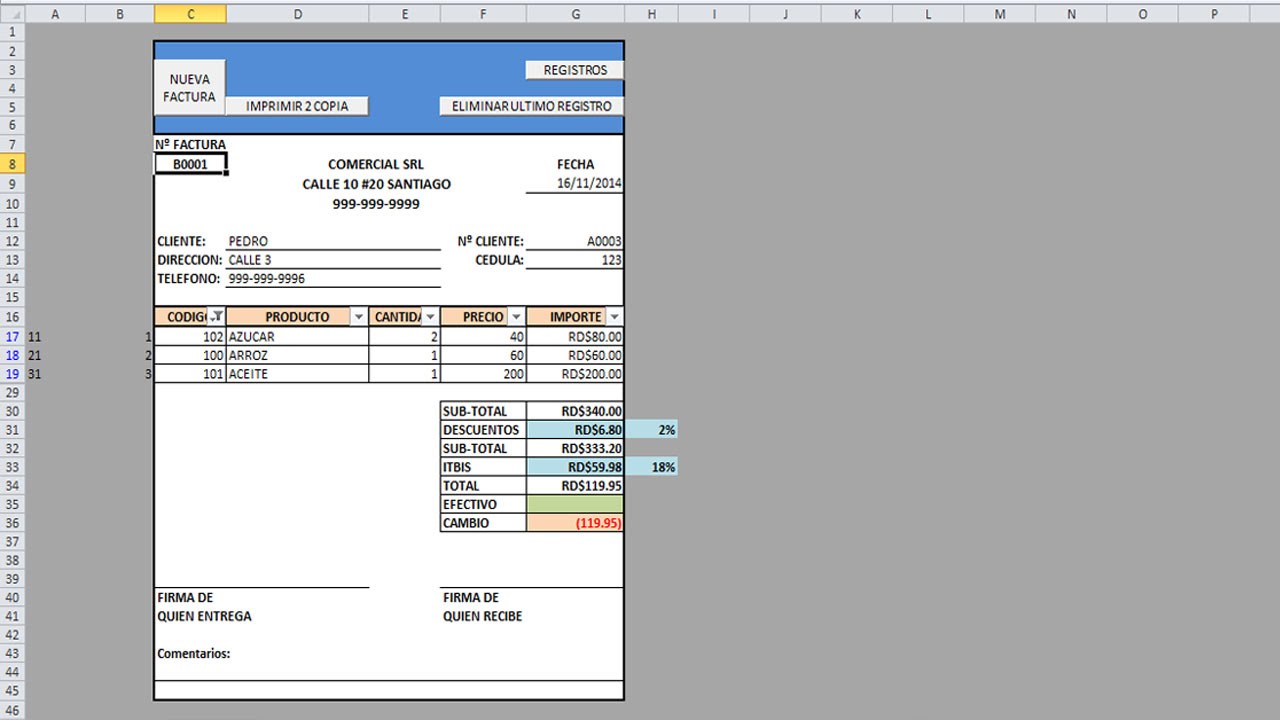Select the import cell RD$60.00
This screenshot has width=1280, height=720.
[x=575, y=355]
